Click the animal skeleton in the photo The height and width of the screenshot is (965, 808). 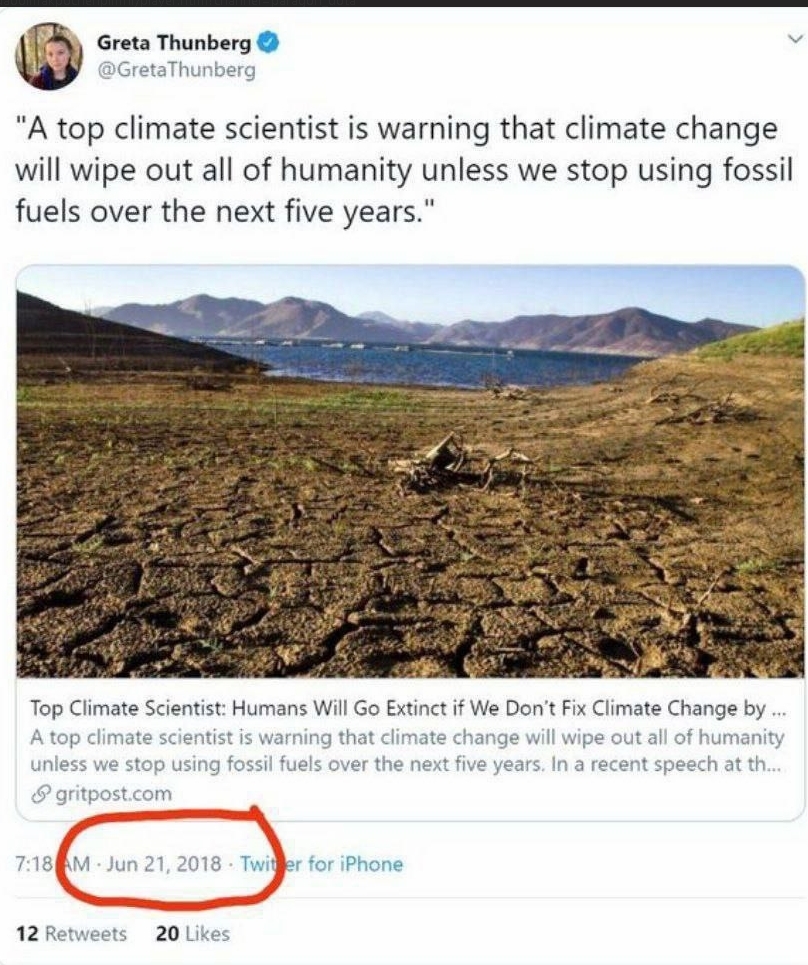pos(462,466)
